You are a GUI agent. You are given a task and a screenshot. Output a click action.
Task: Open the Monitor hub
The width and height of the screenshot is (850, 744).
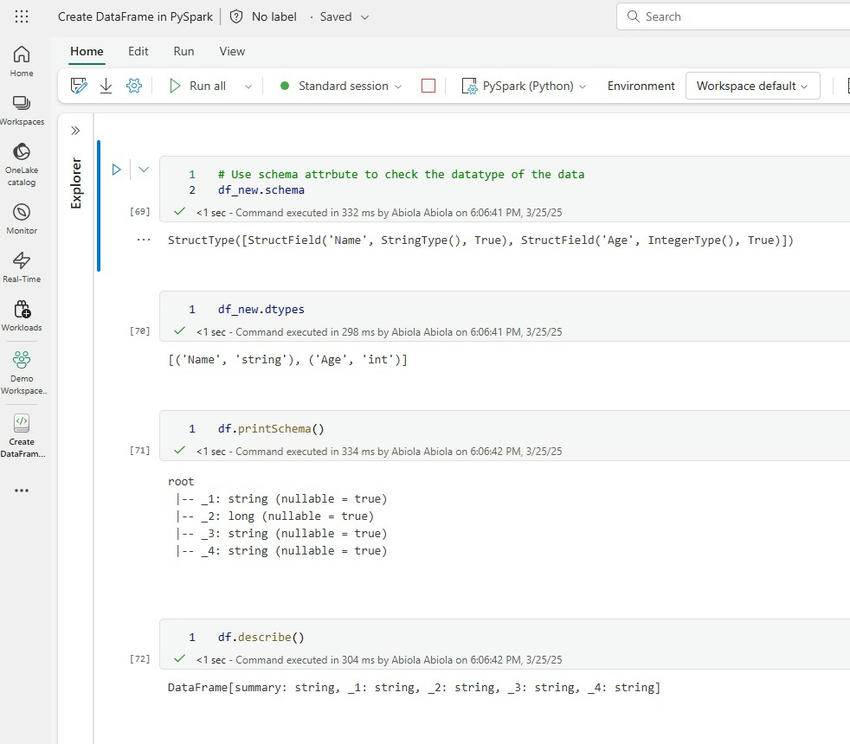point(21,218)
